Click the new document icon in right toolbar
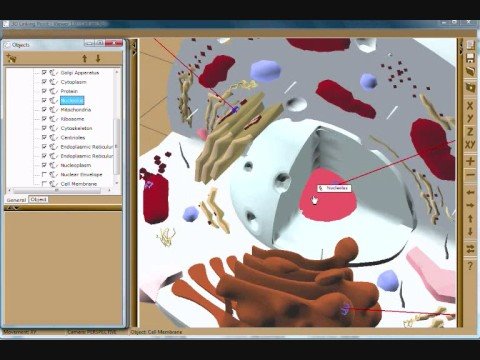 point(470,45)
